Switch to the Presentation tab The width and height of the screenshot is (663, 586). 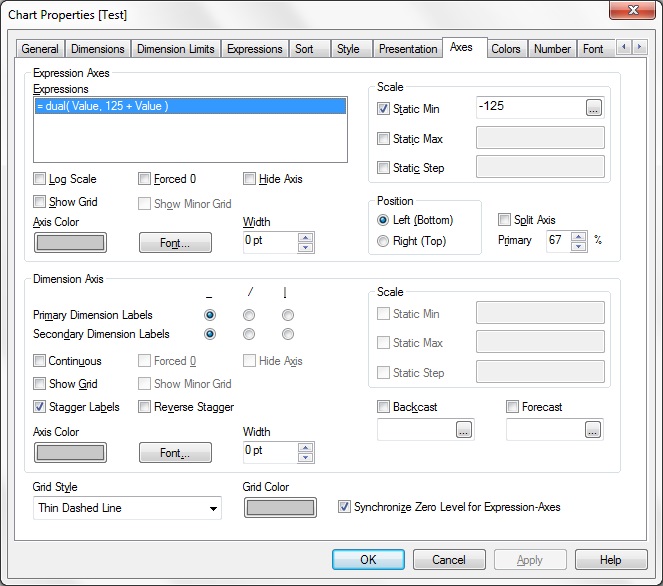pos(408,49)
